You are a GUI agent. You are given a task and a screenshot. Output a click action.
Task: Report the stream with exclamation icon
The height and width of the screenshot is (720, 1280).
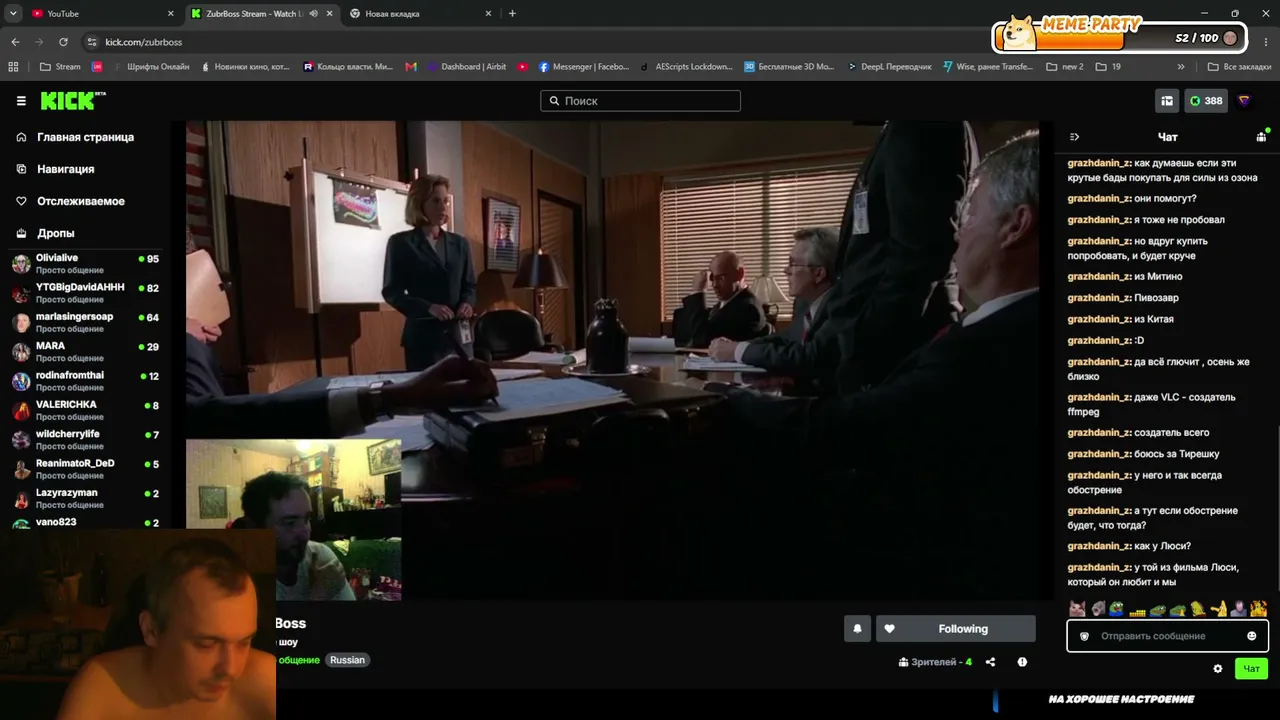pos(1022,662)
